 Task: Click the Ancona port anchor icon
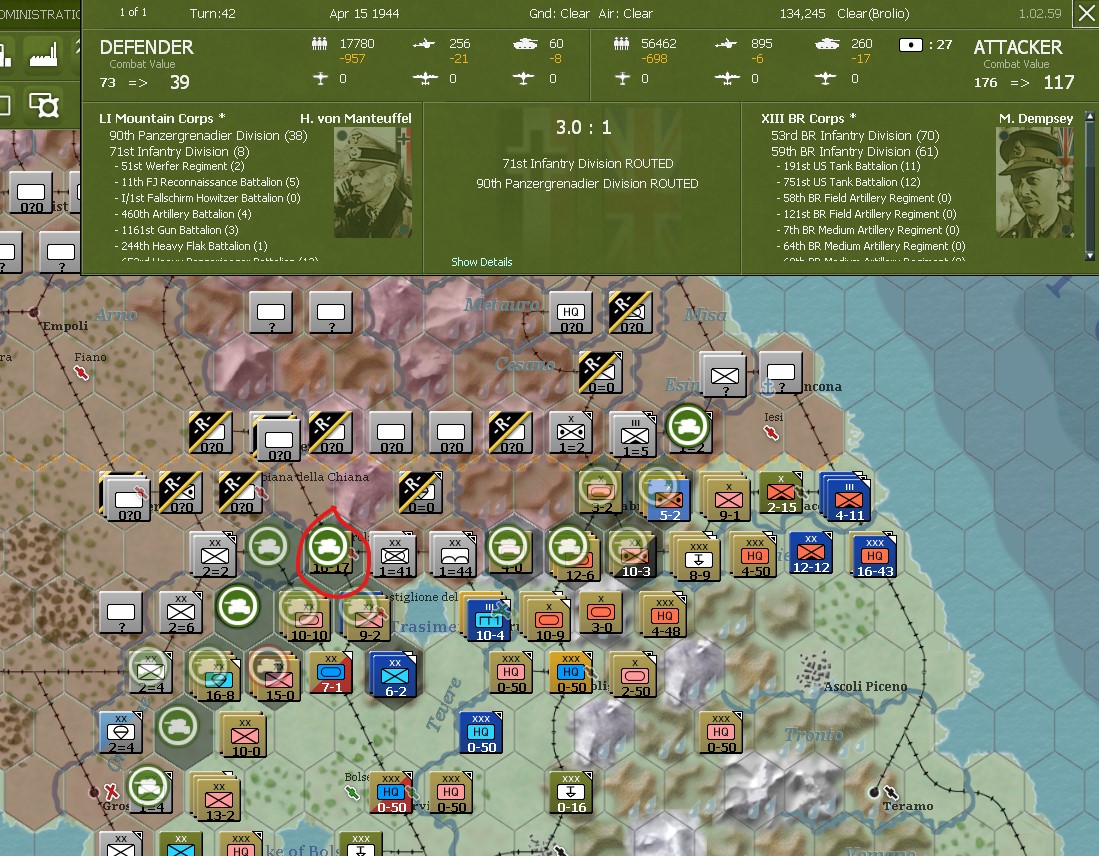(x=767, y=386)
